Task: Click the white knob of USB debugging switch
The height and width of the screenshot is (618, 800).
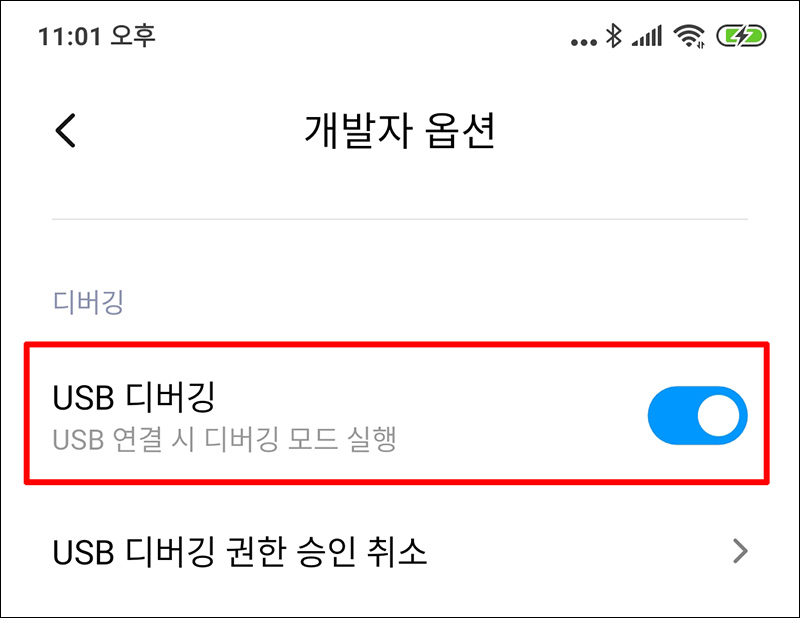Action: [x=718, y=415]
